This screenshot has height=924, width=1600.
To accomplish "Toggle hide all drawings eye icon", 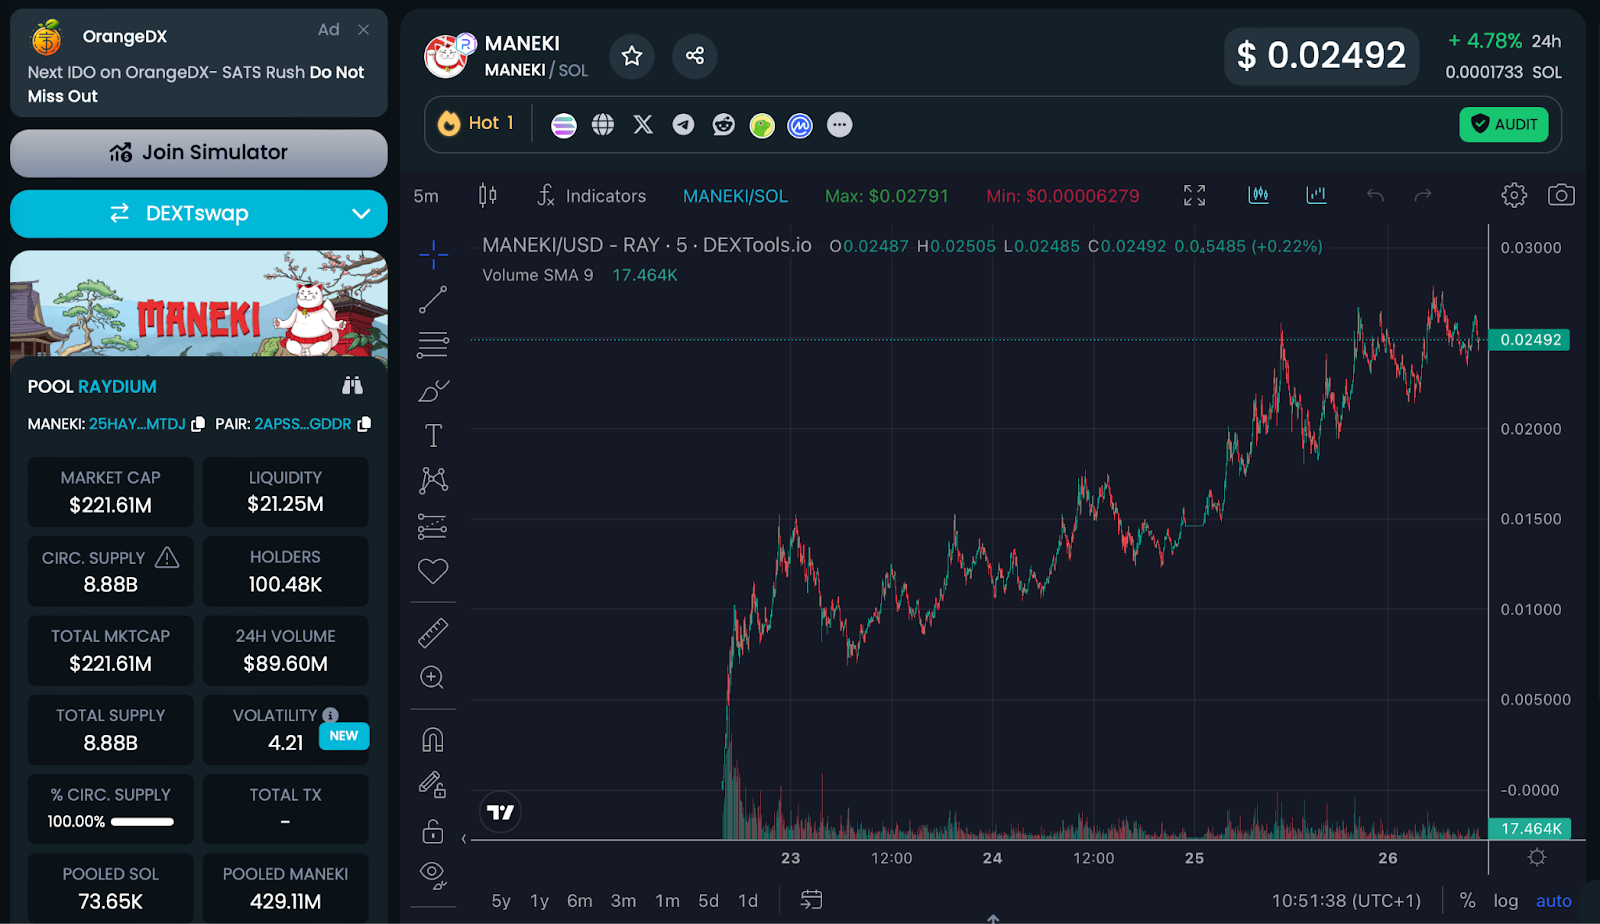I will [433, 876].
